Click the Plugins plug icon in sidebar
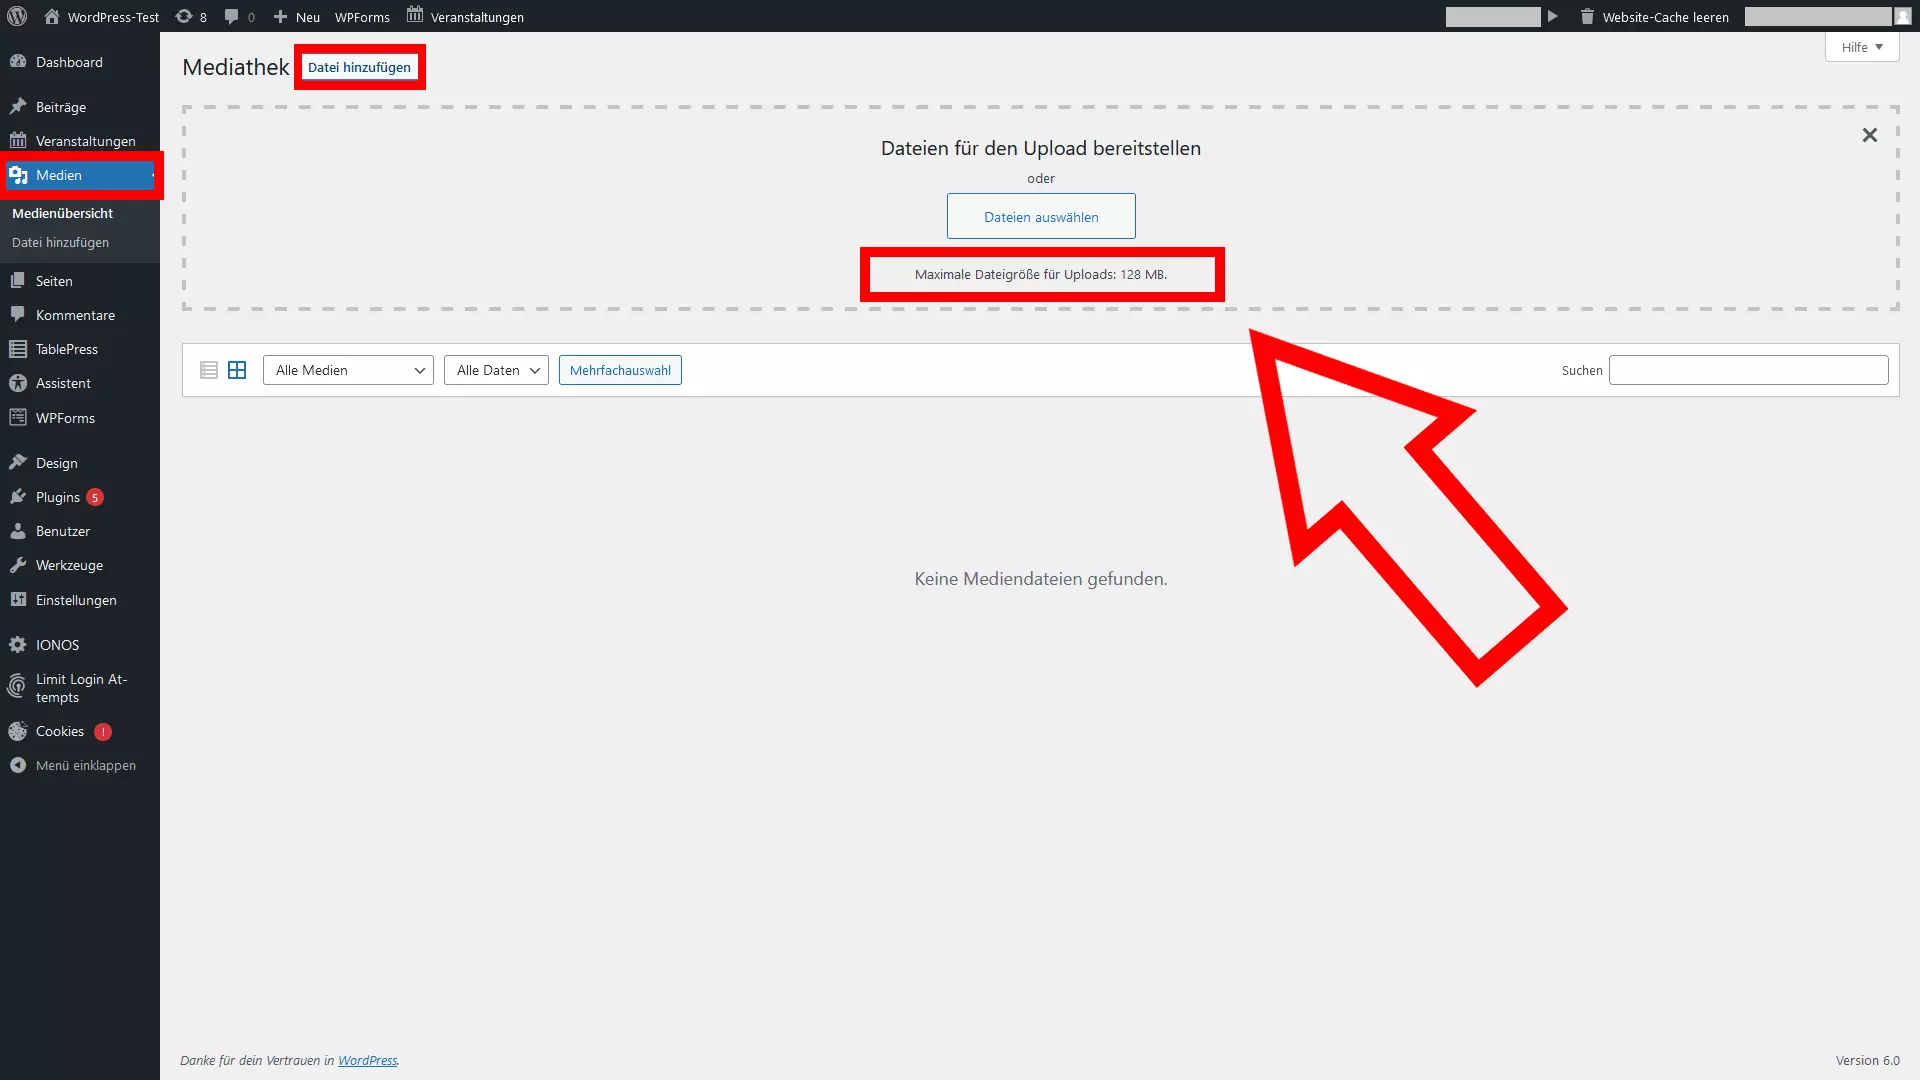The height and width of the screenshot is (1080, 1920). point(18,496)
